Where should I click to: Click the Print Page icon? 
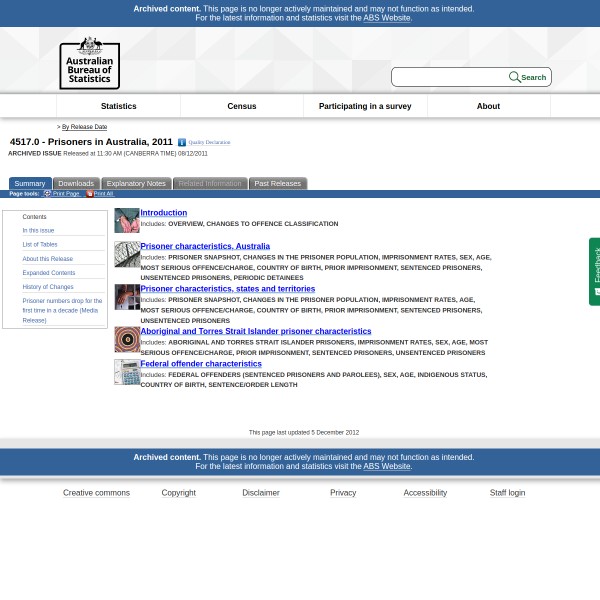coord(47,193)
